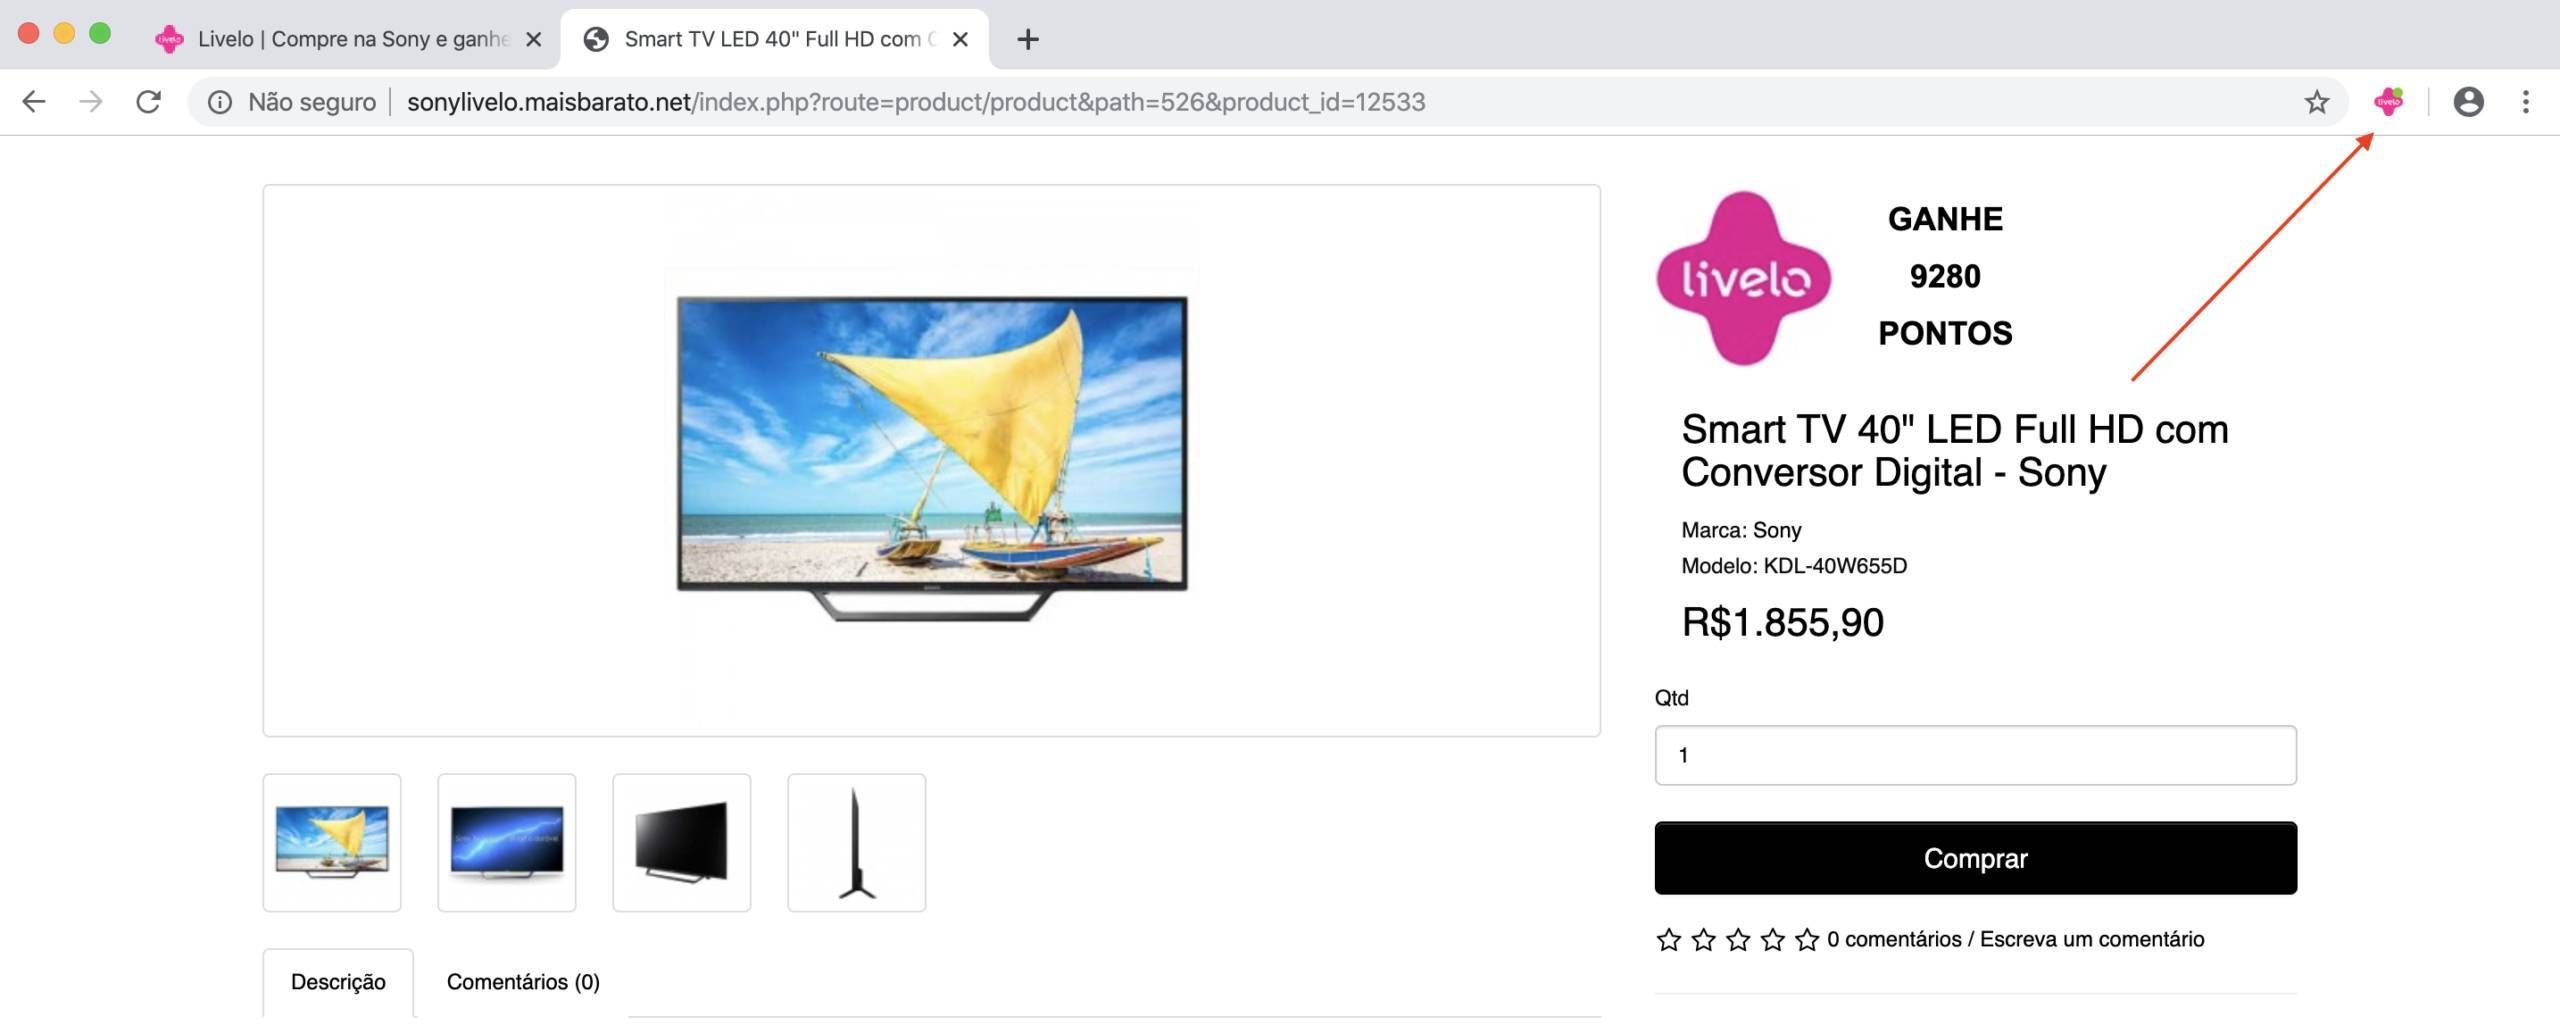Viewport: 2560px width, 1025px height.
Task: Close the Smart TV LED tab
Action: click(x=960, y=39)
